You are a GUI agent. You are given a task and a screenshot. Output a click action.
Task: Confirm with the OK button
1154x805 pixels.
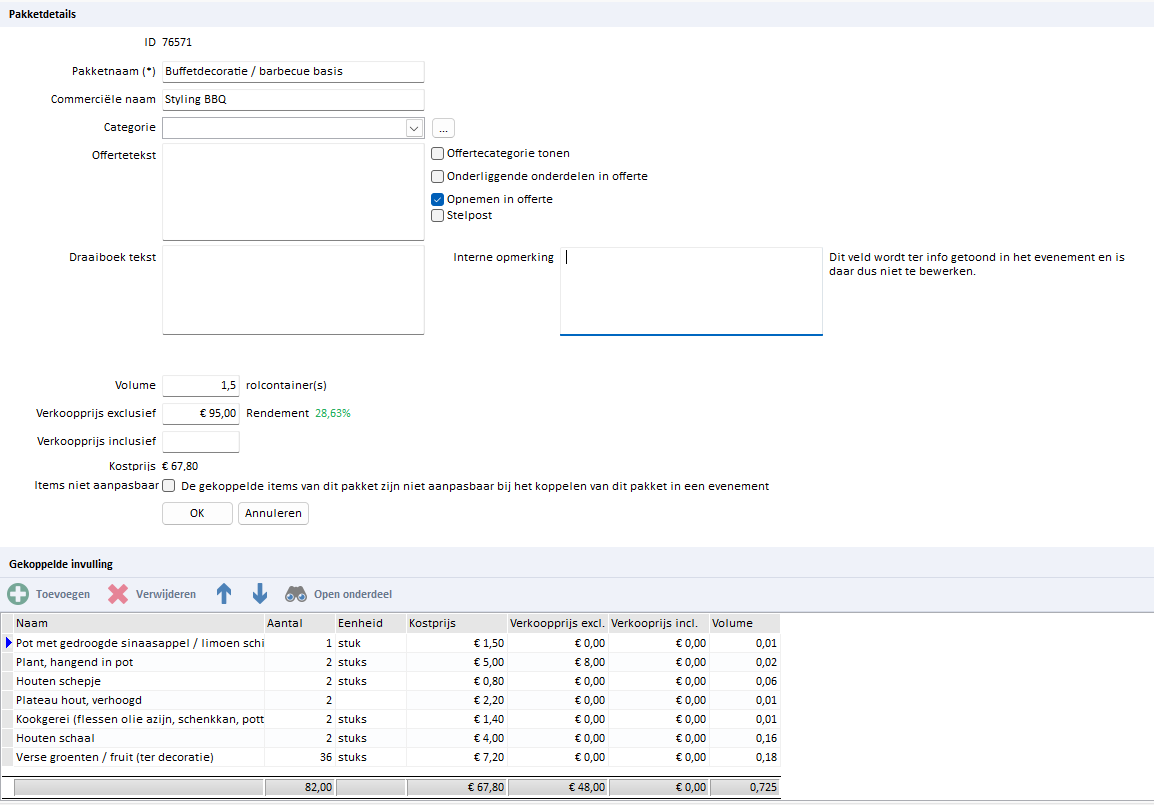(x=197, y=514)
